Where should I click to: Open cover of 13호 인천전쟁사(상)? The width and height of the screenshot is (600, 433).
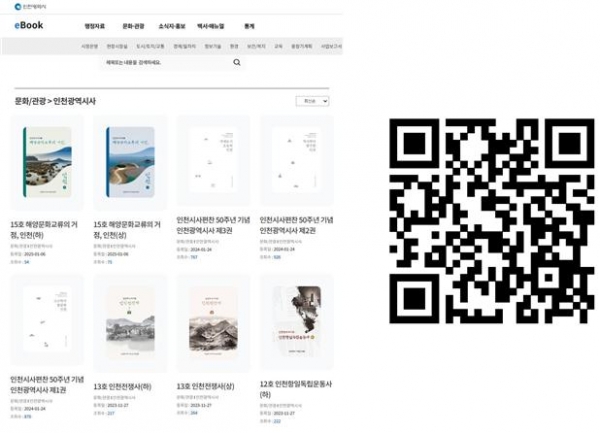(213, 323)
